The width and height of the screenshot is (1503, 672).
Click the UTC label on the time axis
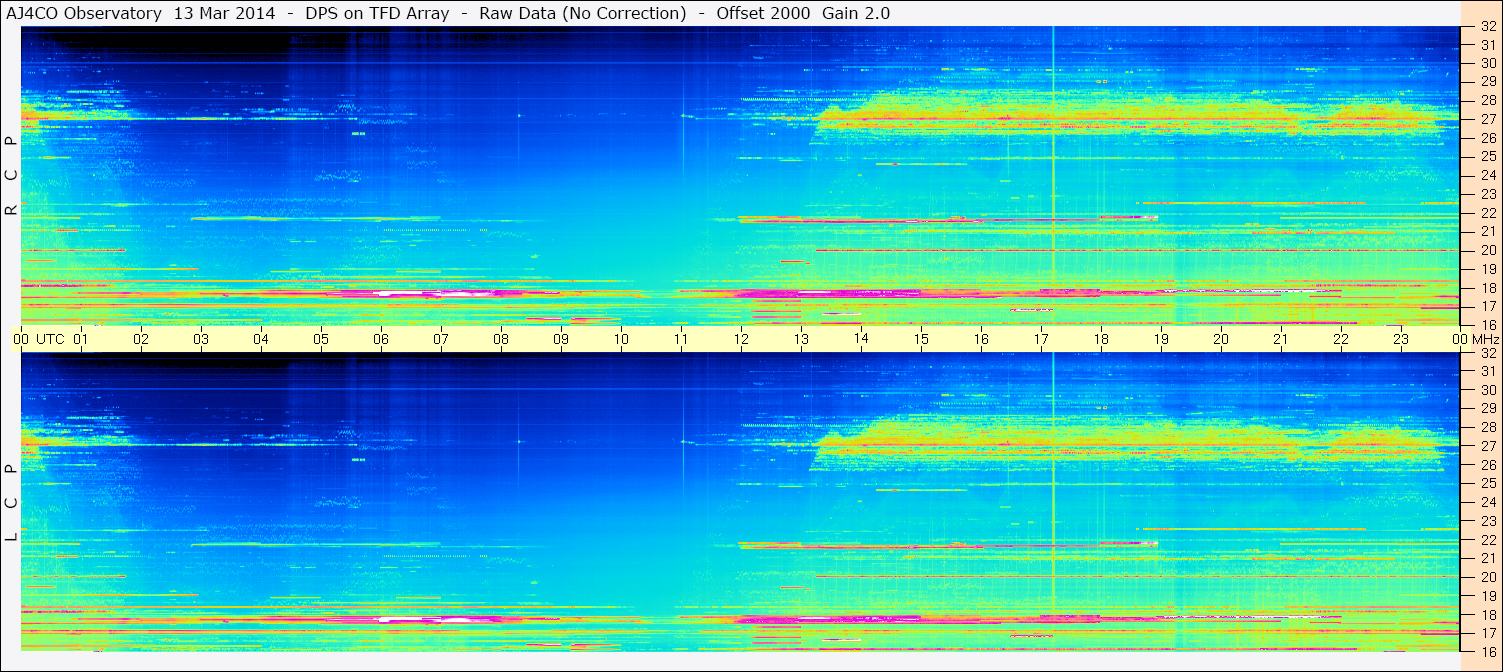coord(51,339)
